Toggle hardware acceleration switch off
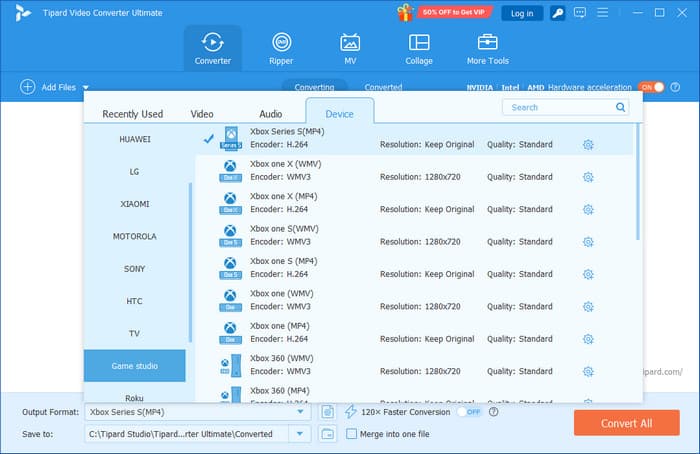This screenshot has width=700, height=454. 651,87
